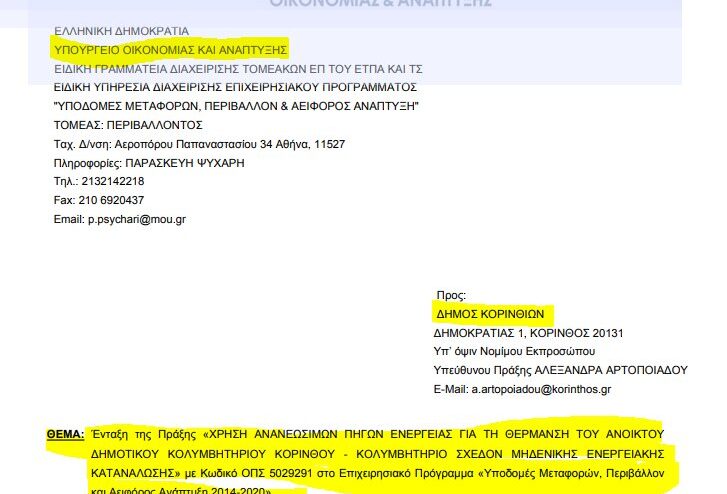Viewport: 727px width, 494px height.
Task: Click the underlined 'ΘΕΜΑ:' label
Action: click(x=65, y=435)
